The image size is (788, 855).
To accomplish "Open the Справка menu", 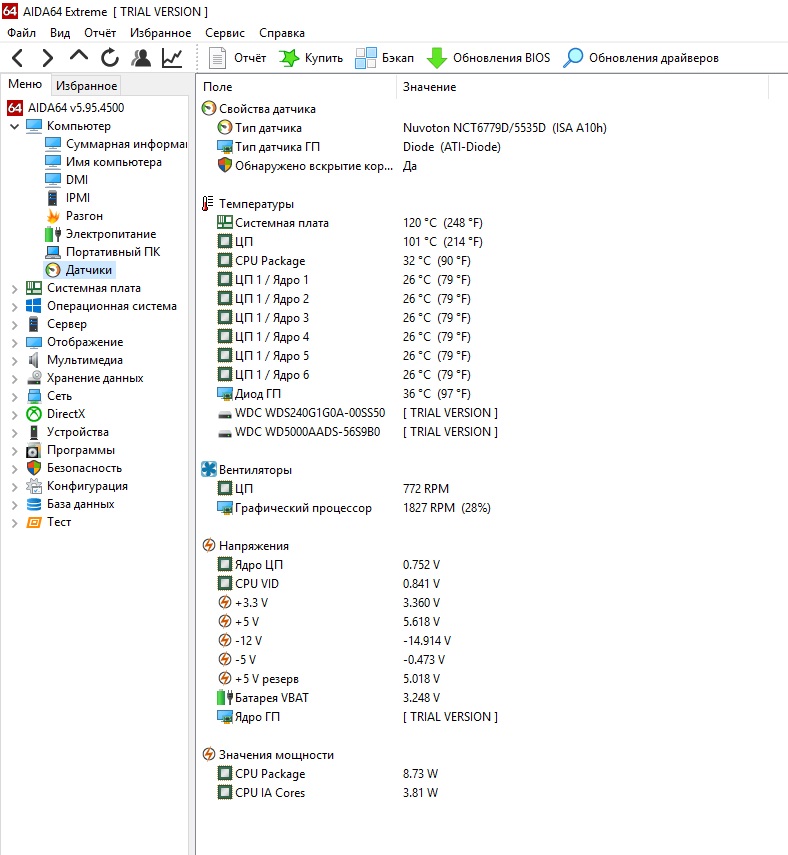I will [x=282, y=33].
